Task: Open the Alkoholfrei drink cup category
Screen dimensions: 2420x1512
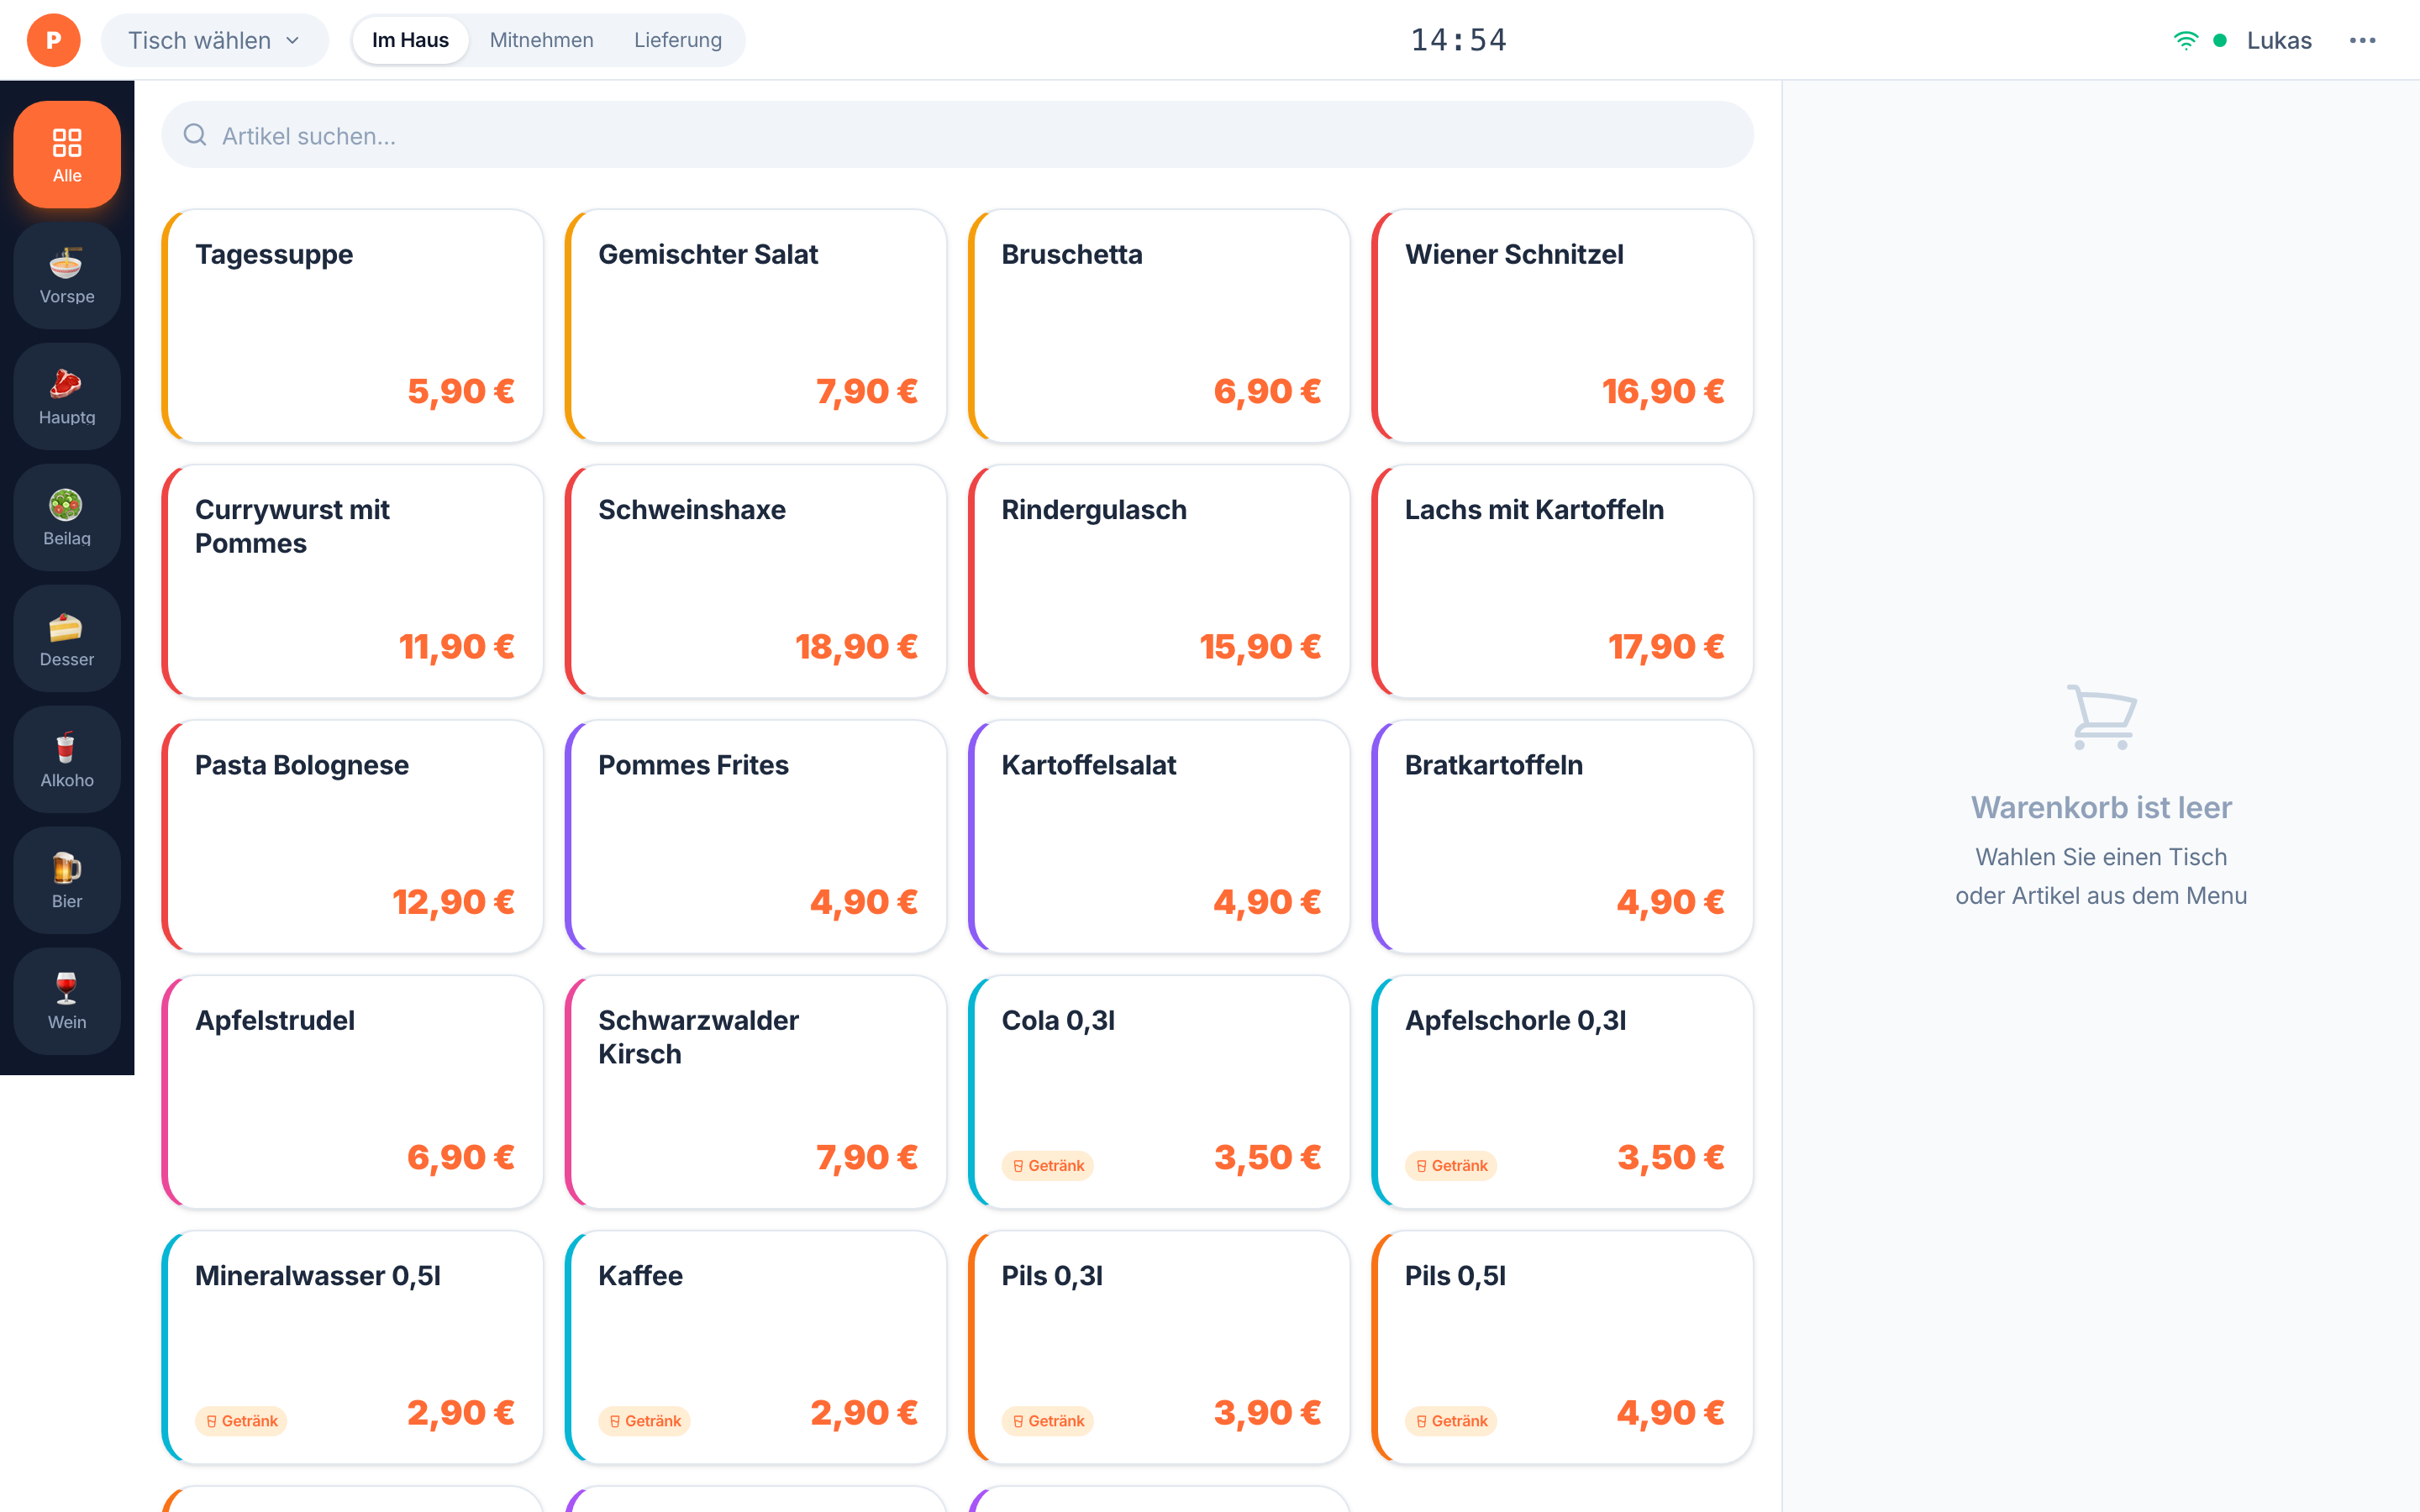Action: click(x=67, y=759)
